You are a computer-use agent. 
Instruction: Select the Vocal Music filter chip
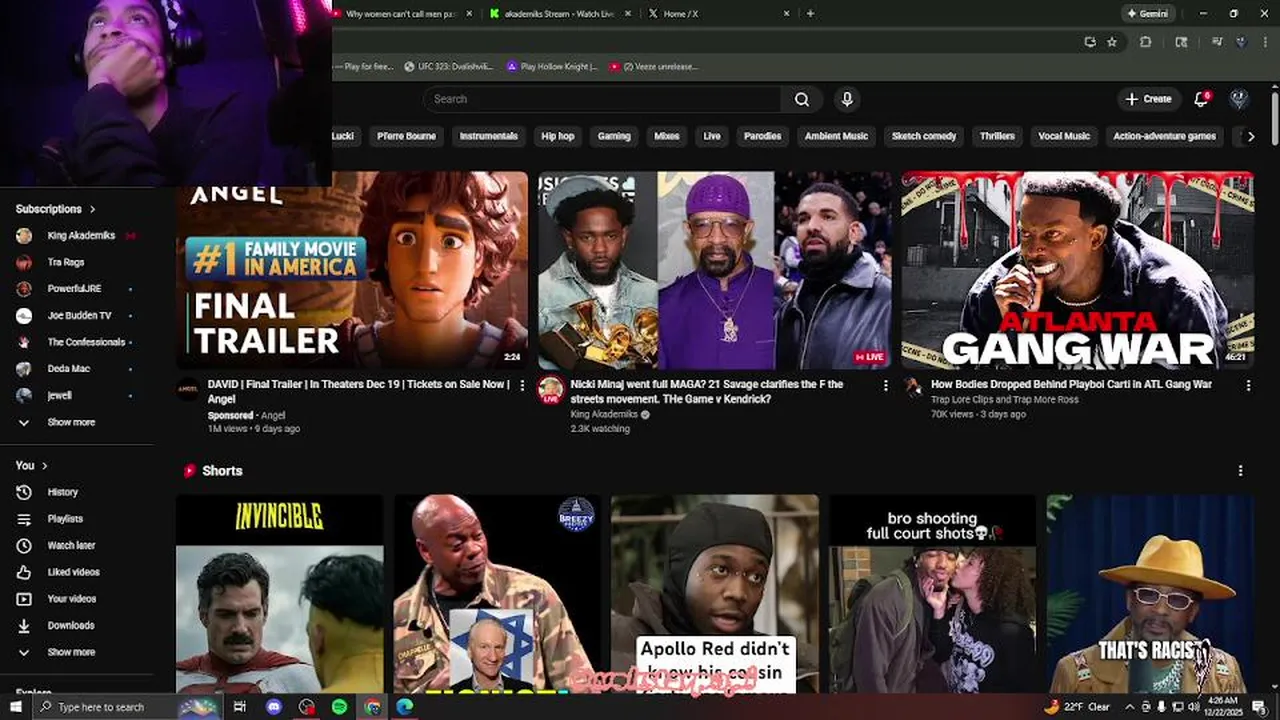(1064, 136)
